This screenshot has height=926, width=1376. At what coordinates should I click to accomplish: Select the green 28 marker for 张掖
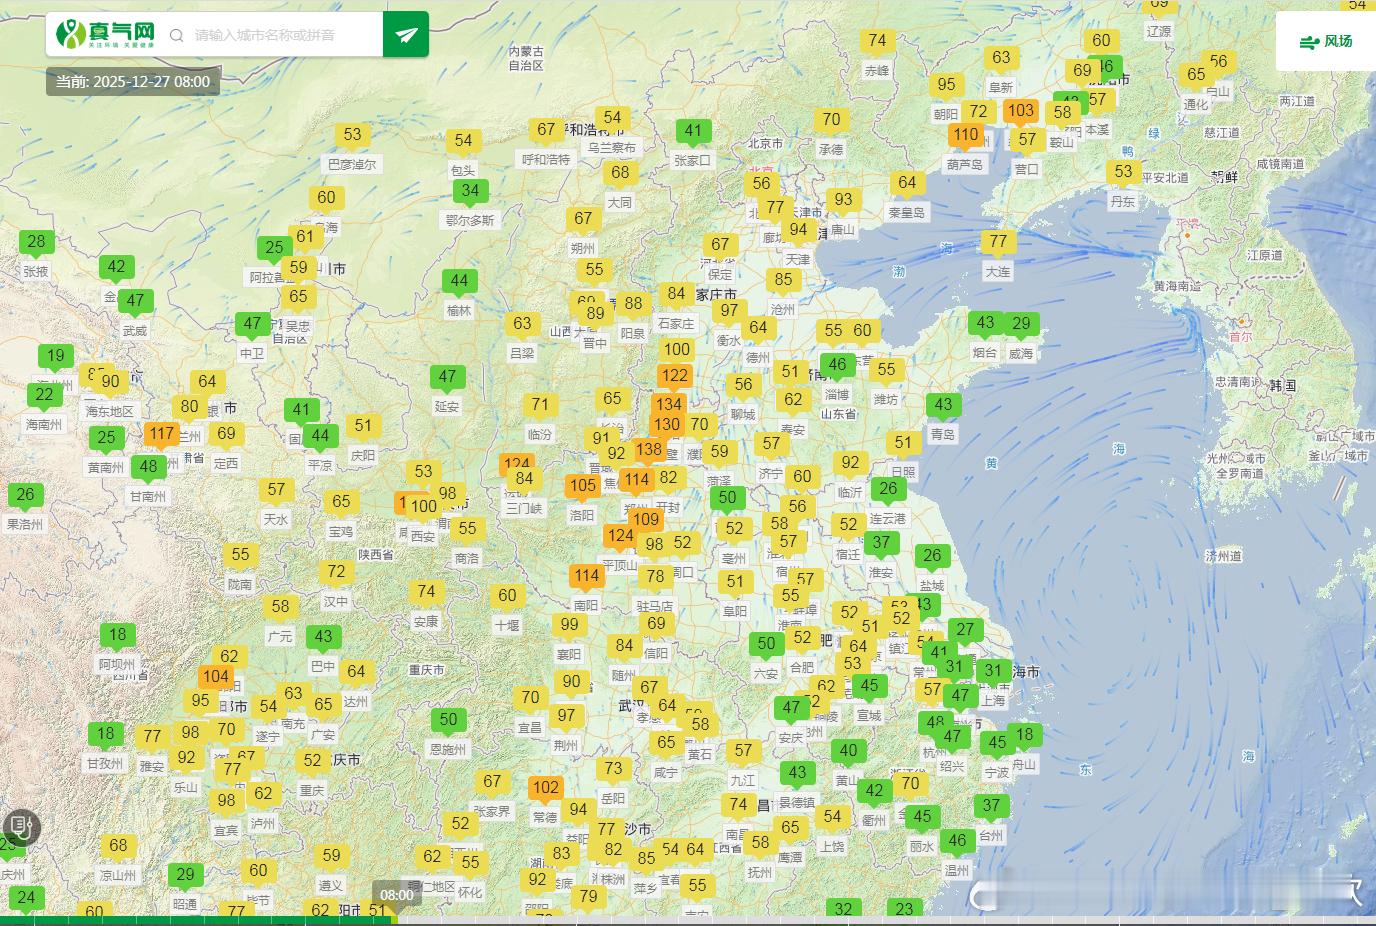point(36,243)
